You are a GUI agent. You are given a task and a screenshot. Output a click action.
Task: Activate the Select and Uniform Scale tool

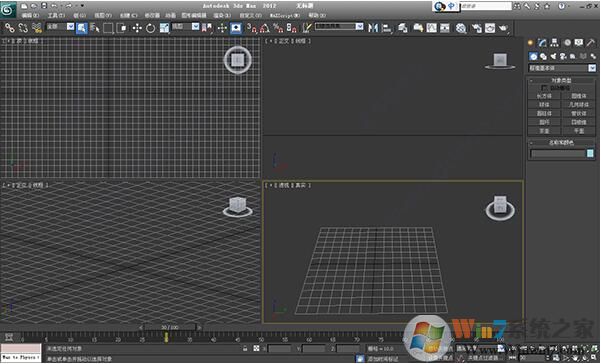tap(164, 28)
